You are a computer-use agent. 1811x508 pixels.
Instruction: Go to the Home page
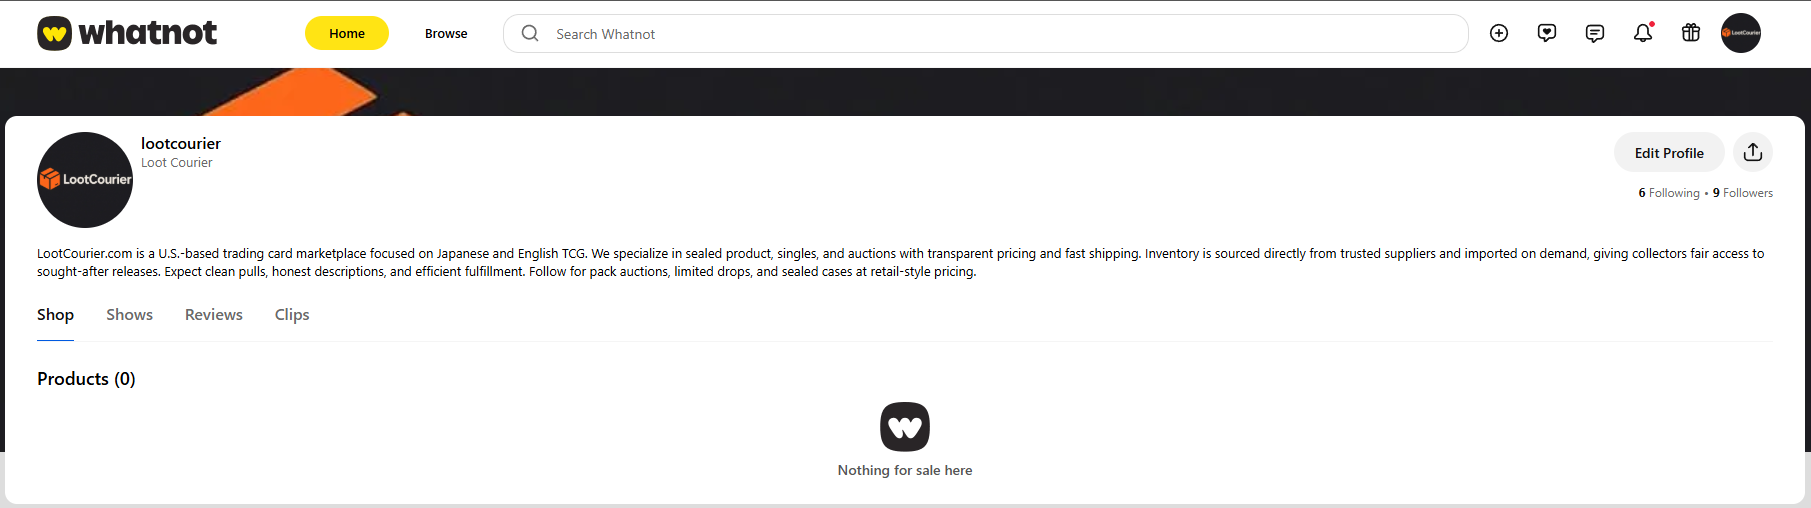pyautogui.click(x=347, y=33)
